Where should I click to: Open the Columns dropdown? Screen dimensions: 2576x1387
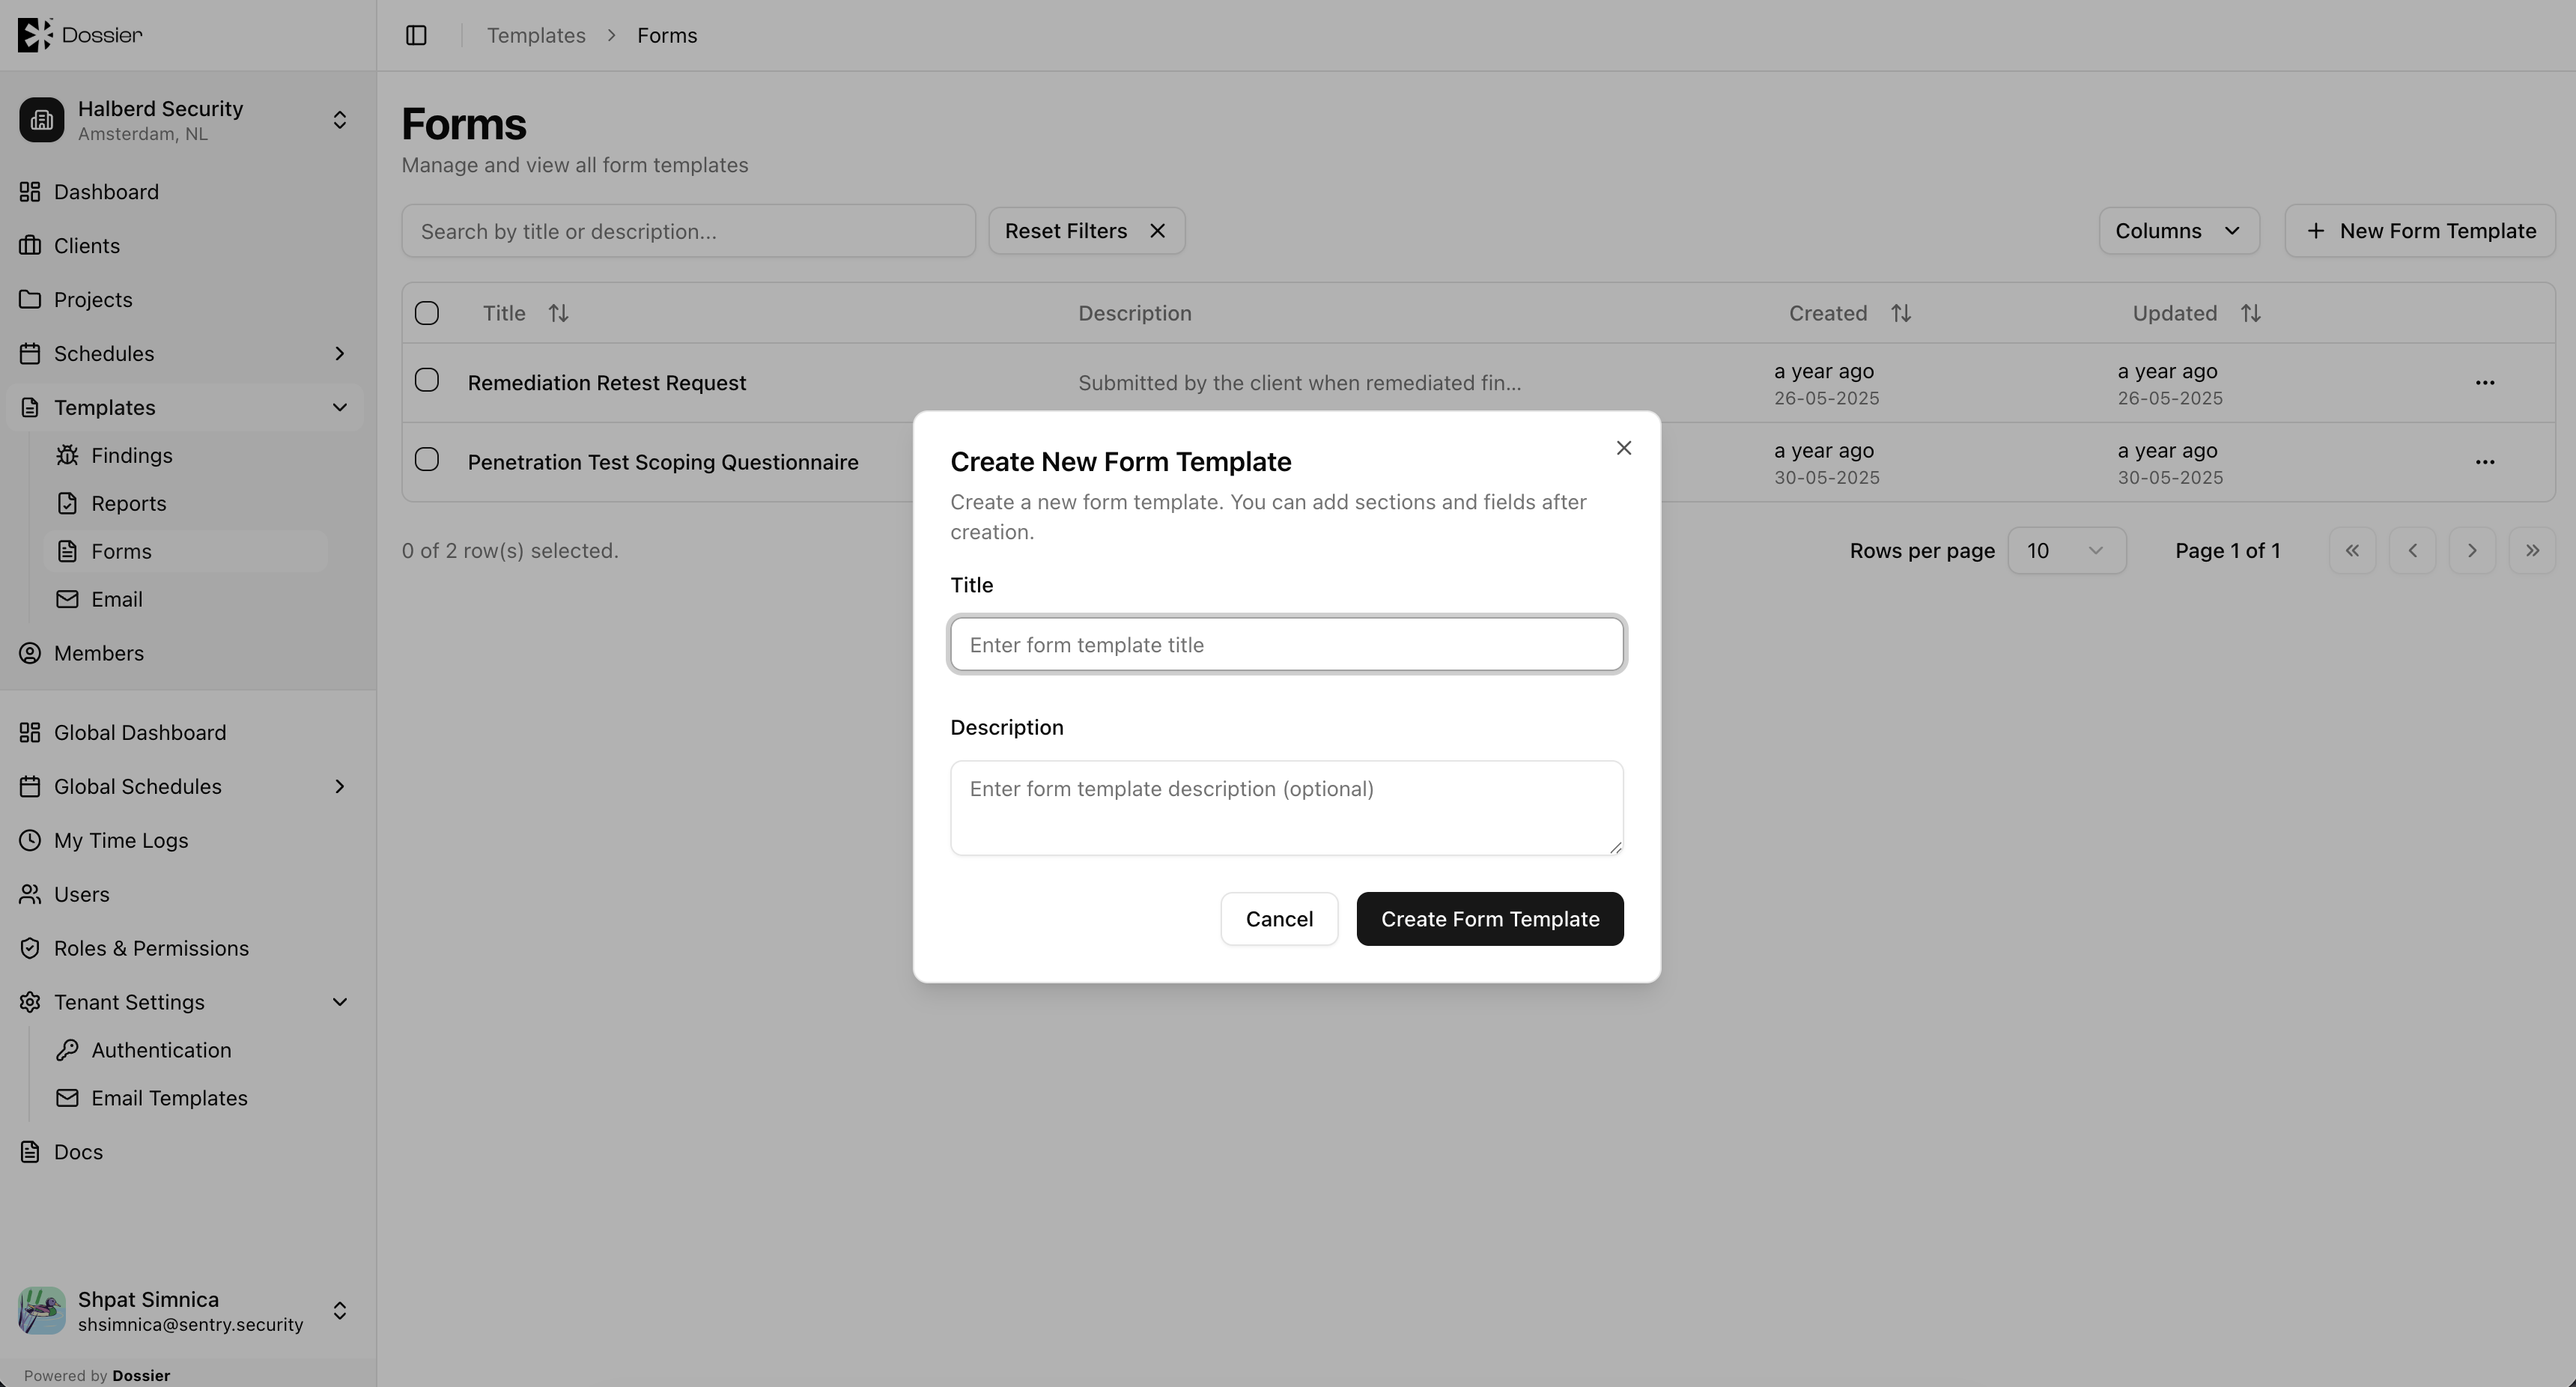2179,231
